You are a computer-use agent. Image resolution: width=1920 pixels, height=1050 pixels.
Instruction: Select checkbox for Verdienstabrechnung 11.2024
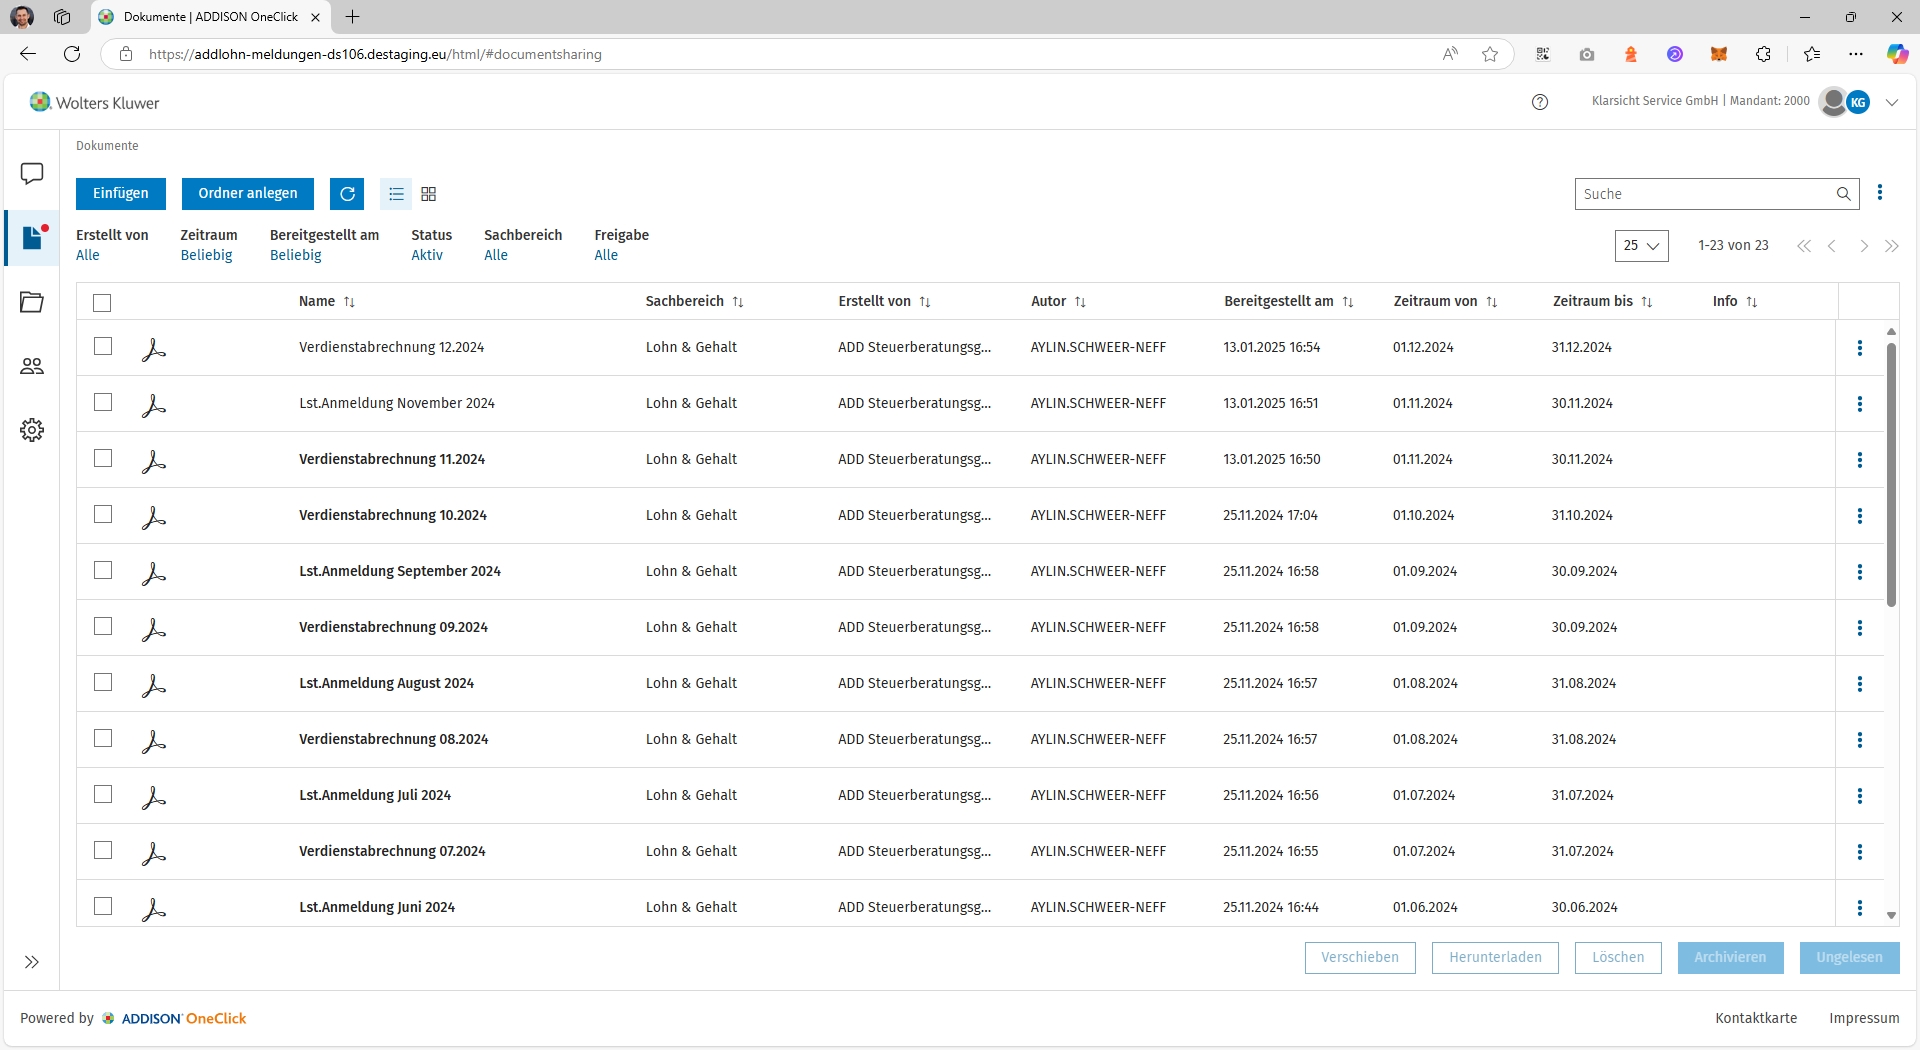pos(103,458)
